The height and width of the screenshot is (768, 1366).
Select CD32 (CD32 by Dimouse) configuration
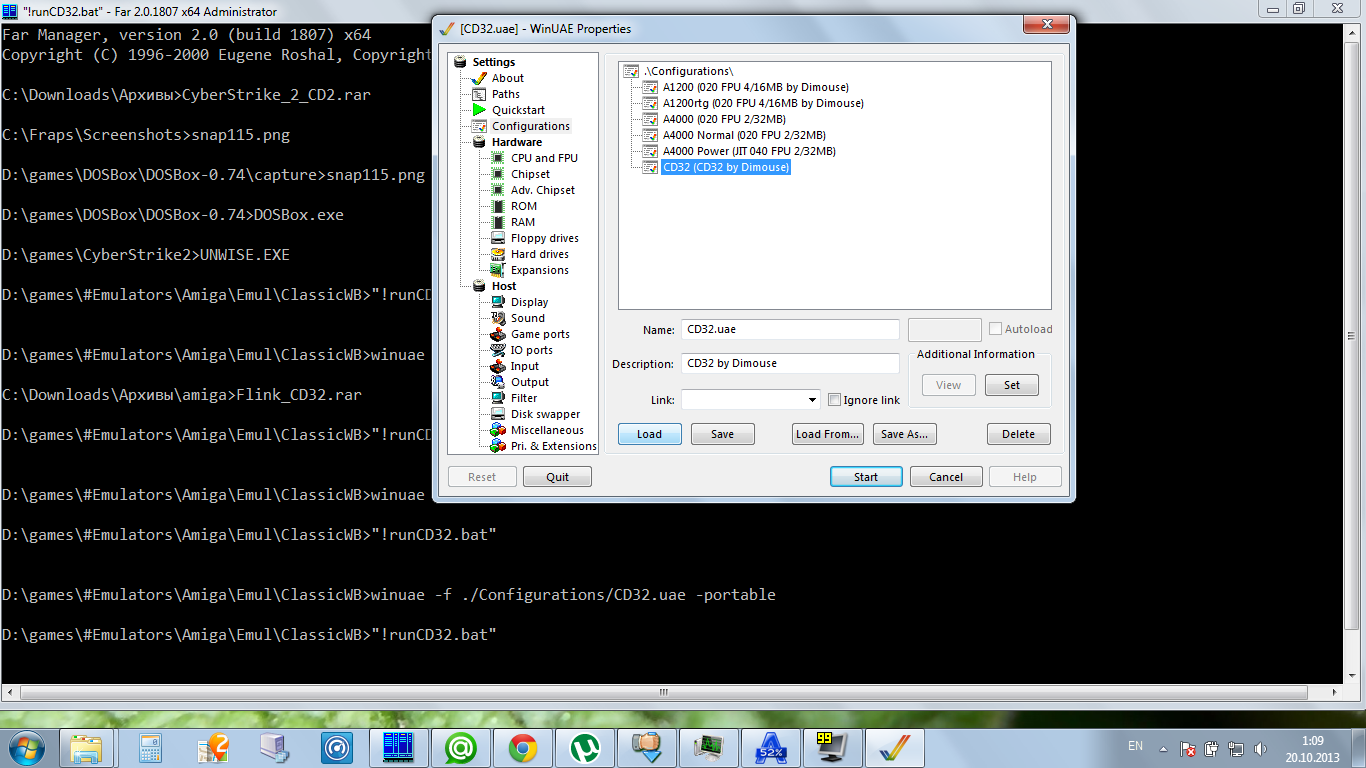(x=726, y=167)
